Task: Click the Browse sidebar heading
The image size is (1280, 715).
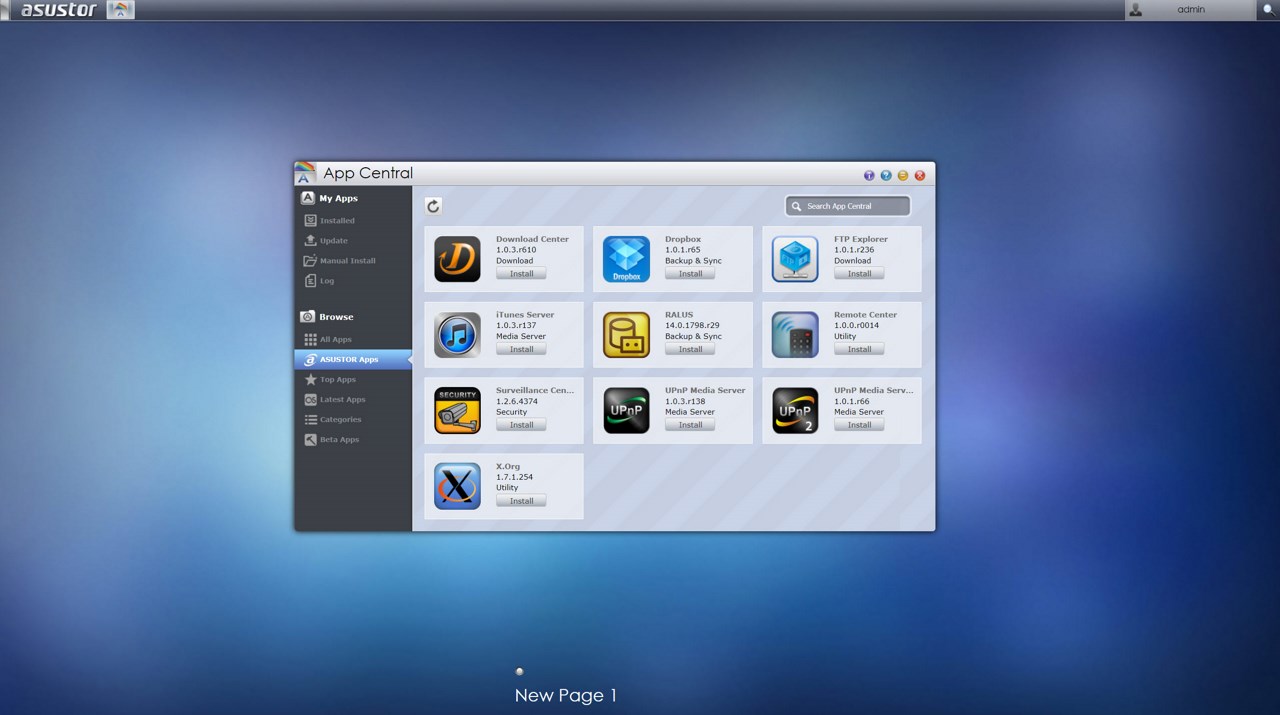Action: (327, 317)
